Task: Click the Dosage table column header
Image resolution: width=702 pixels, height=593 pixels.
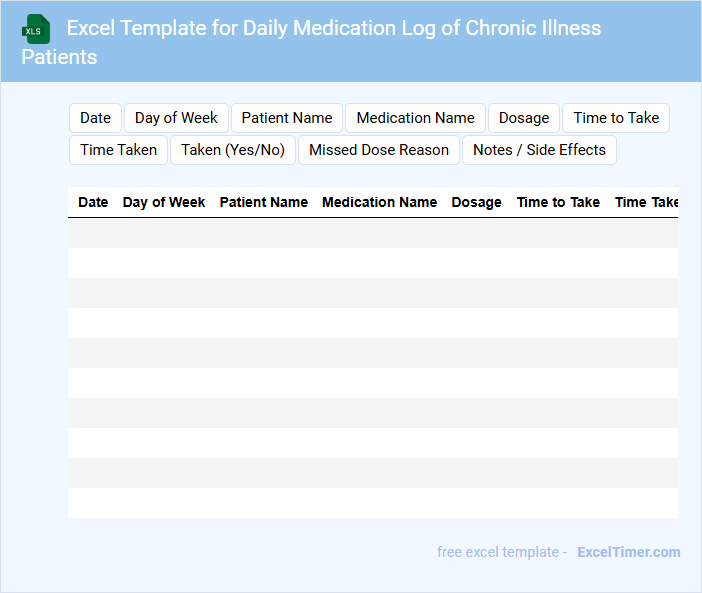Action: pos(476,202)
